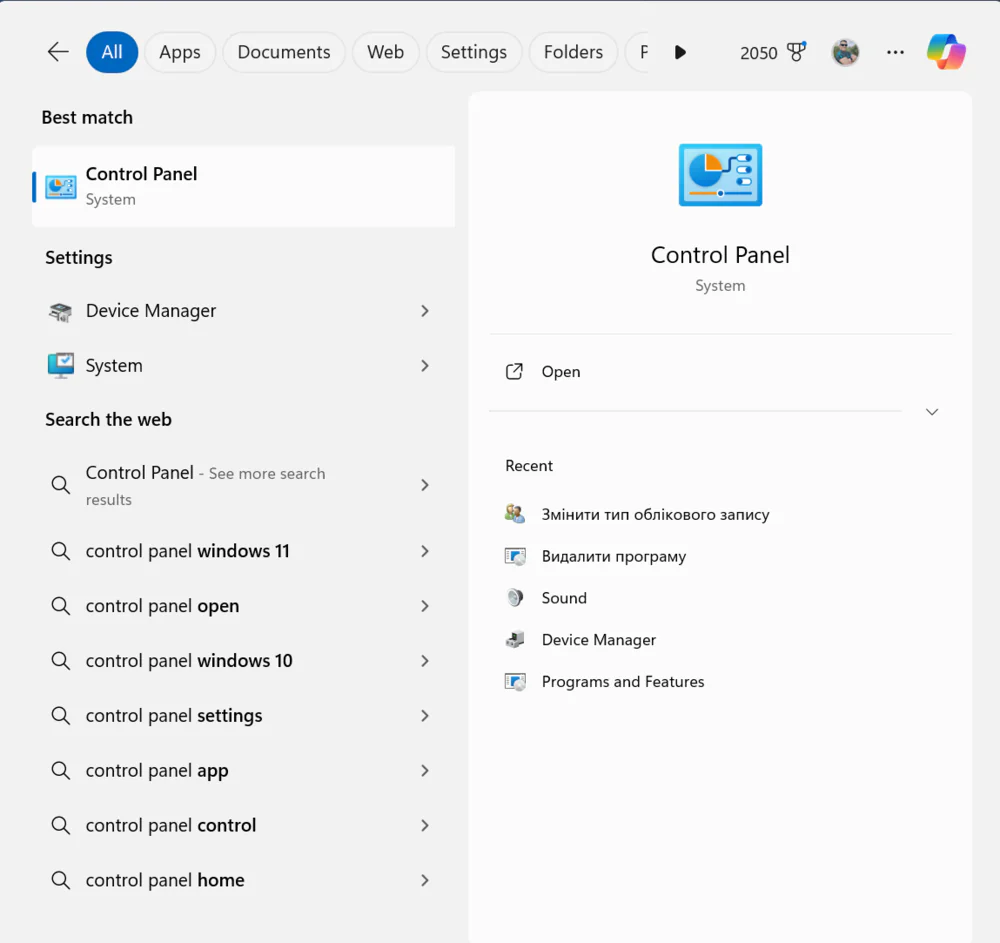
Task: Click icon beside Видалити програму
Action: pyautogui.click(x=515, y=556)
